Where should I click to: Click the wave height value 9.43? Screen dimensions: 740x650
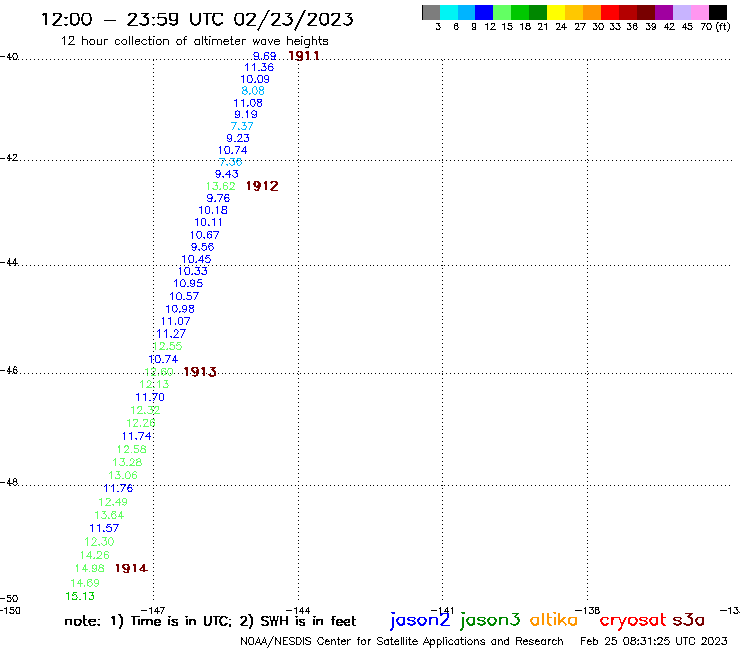(x=227, y=174)
